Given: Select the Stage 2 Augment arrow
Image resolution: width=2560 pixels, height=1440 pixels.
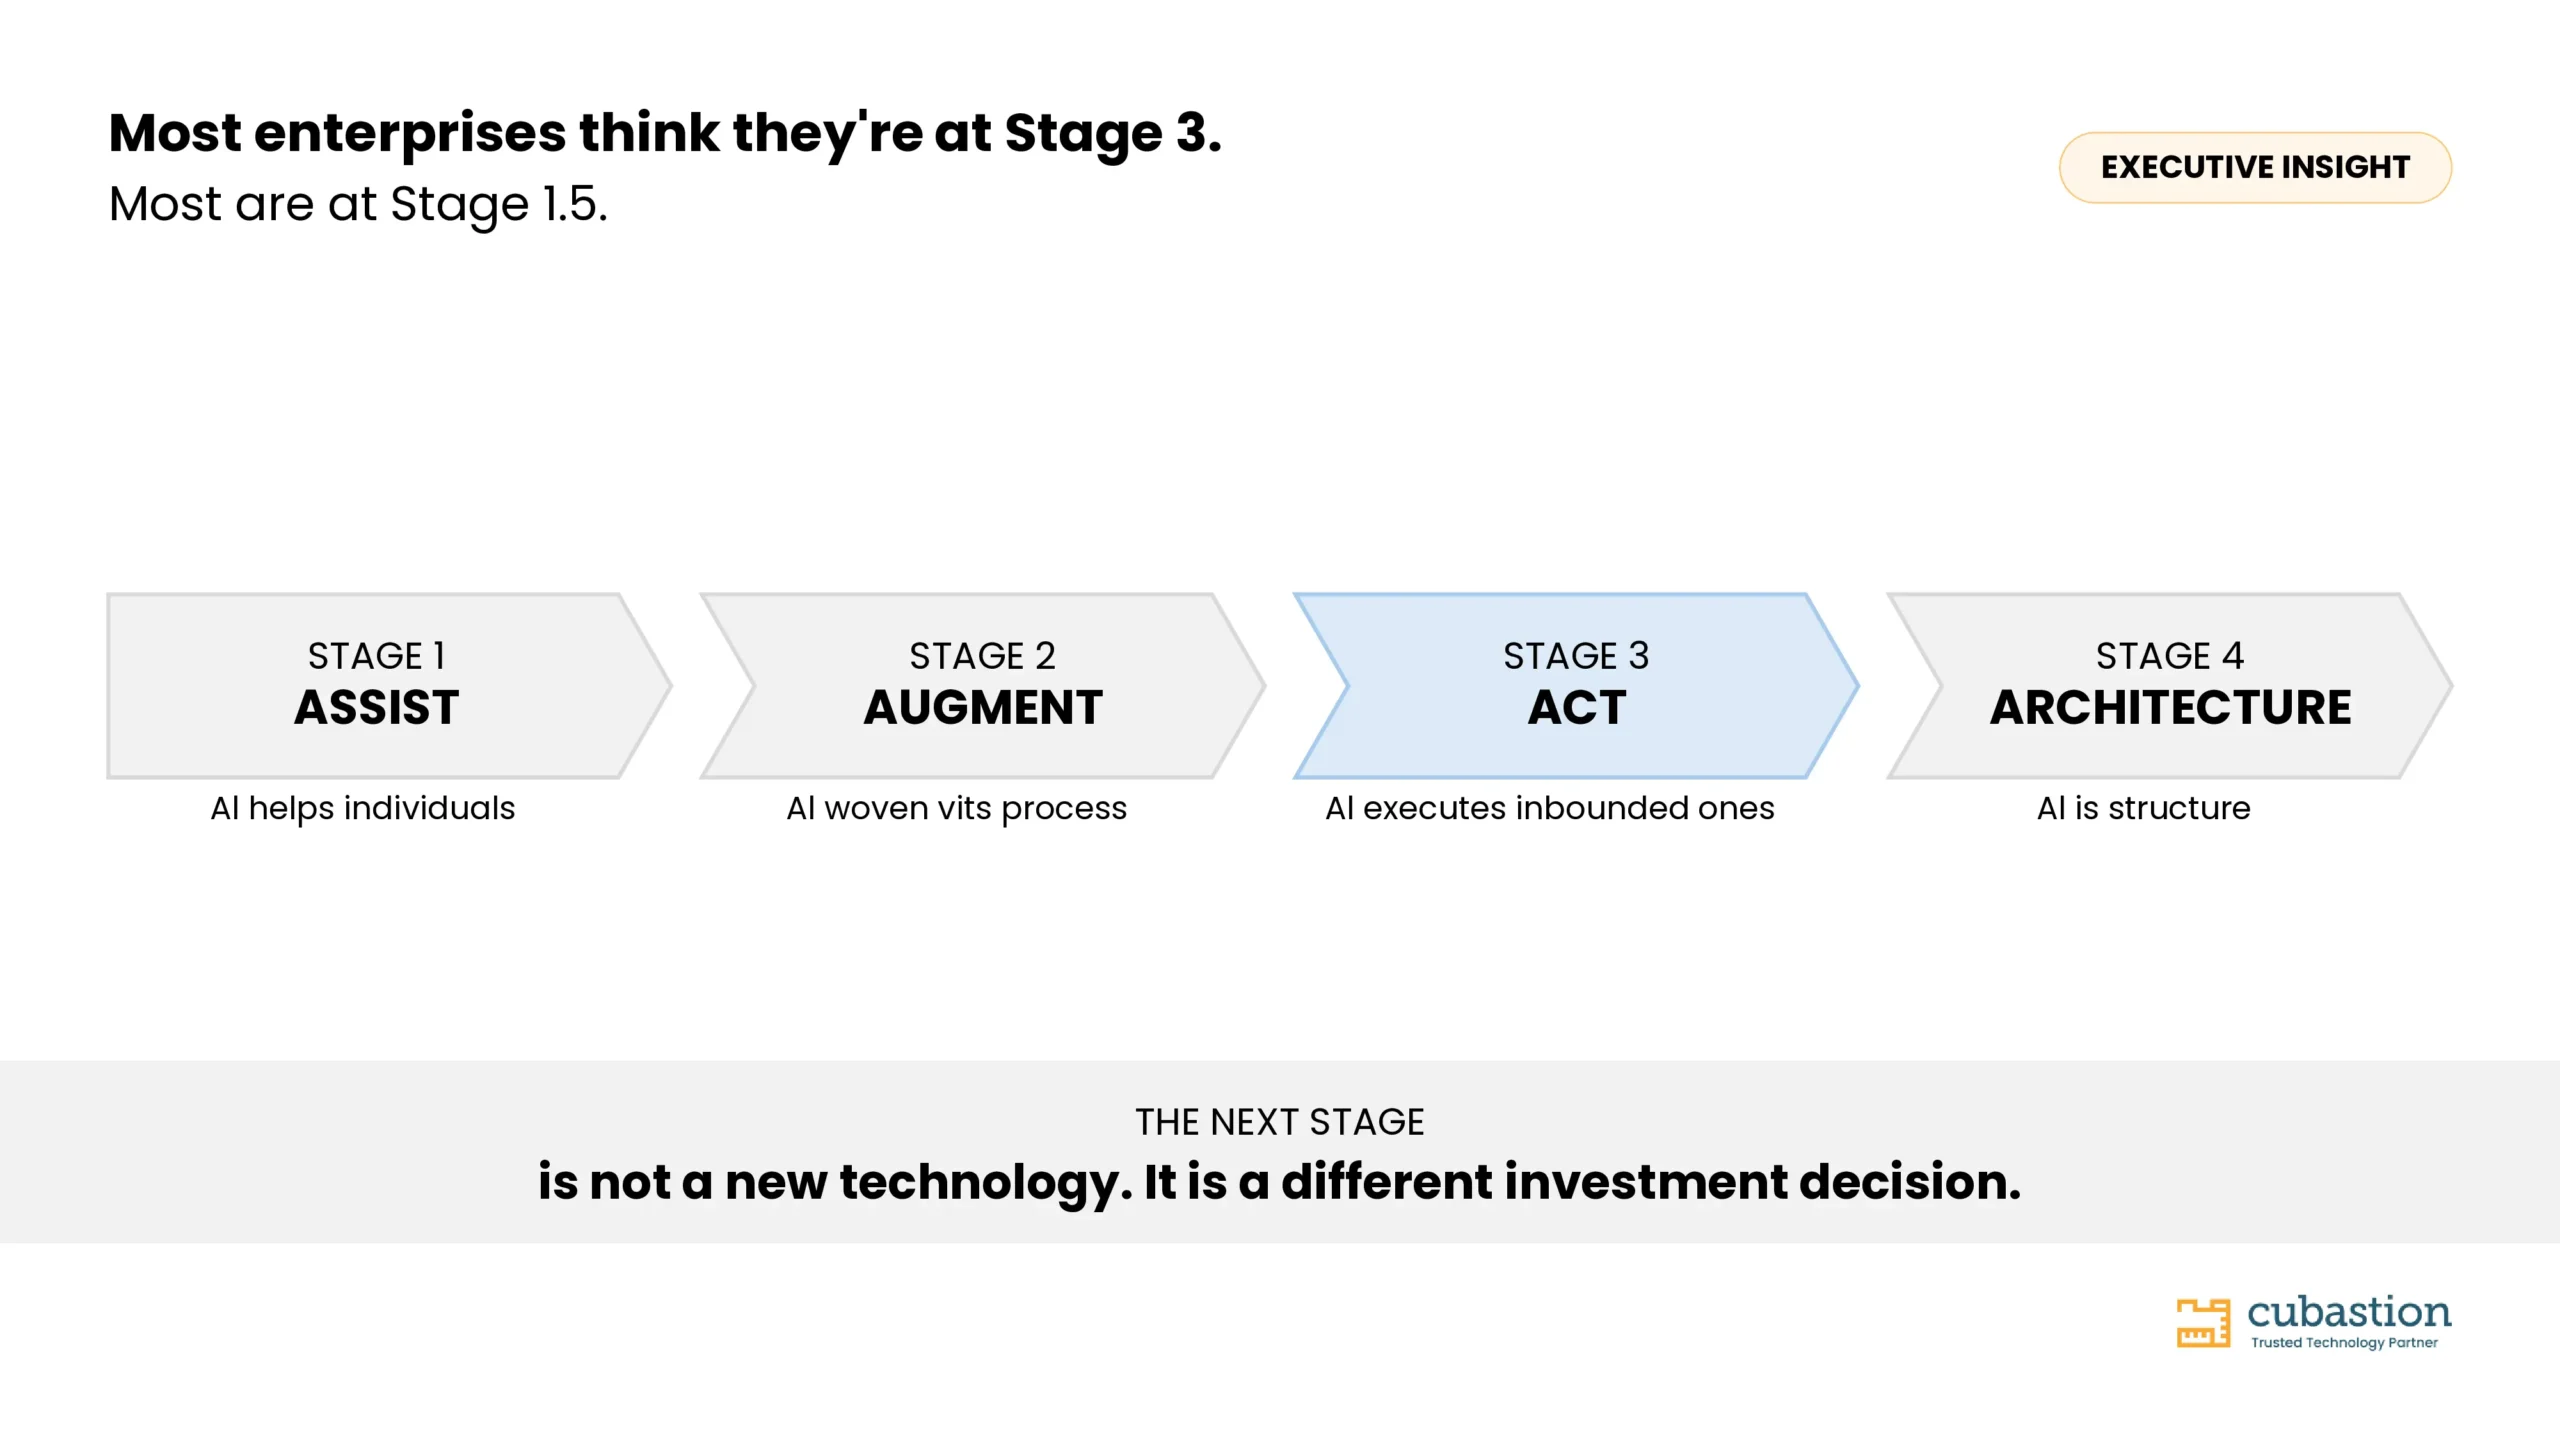Looking at the screenshot, I should (x=983, y=686).
